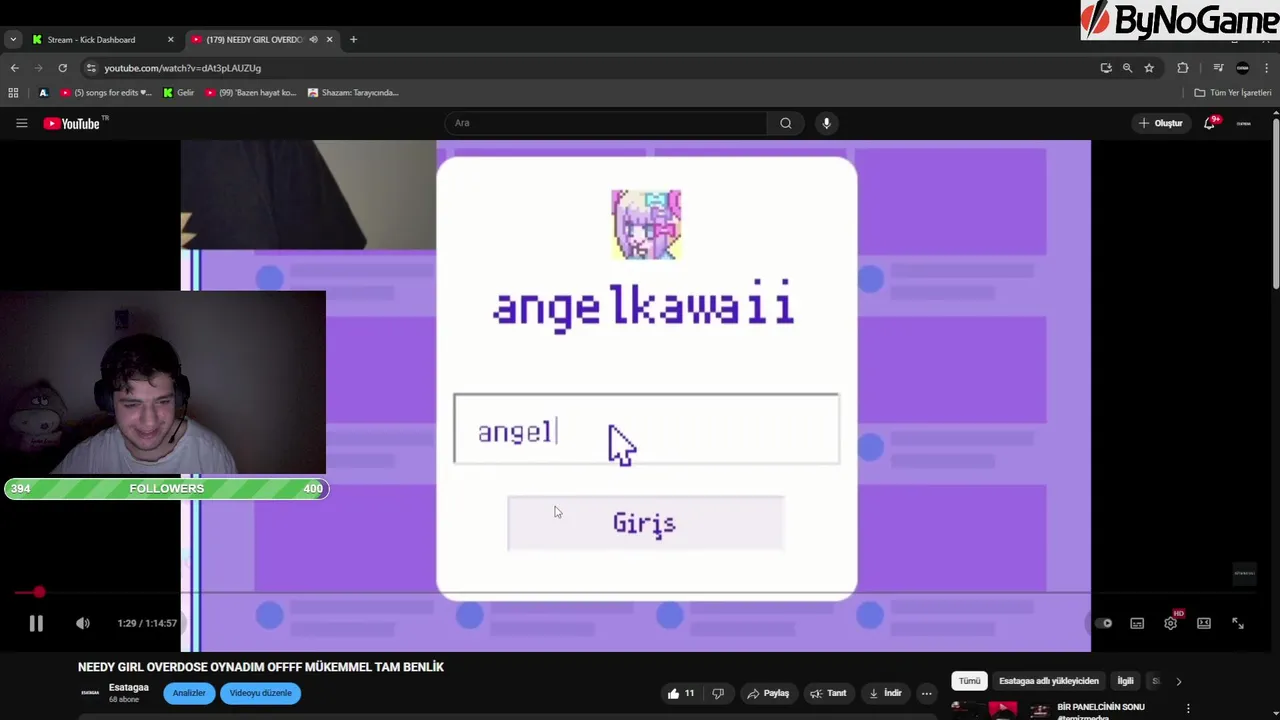Close the NEEDY GIRL OVERDOSE tab
This screenshot has width=1280, height=720.
329,40
